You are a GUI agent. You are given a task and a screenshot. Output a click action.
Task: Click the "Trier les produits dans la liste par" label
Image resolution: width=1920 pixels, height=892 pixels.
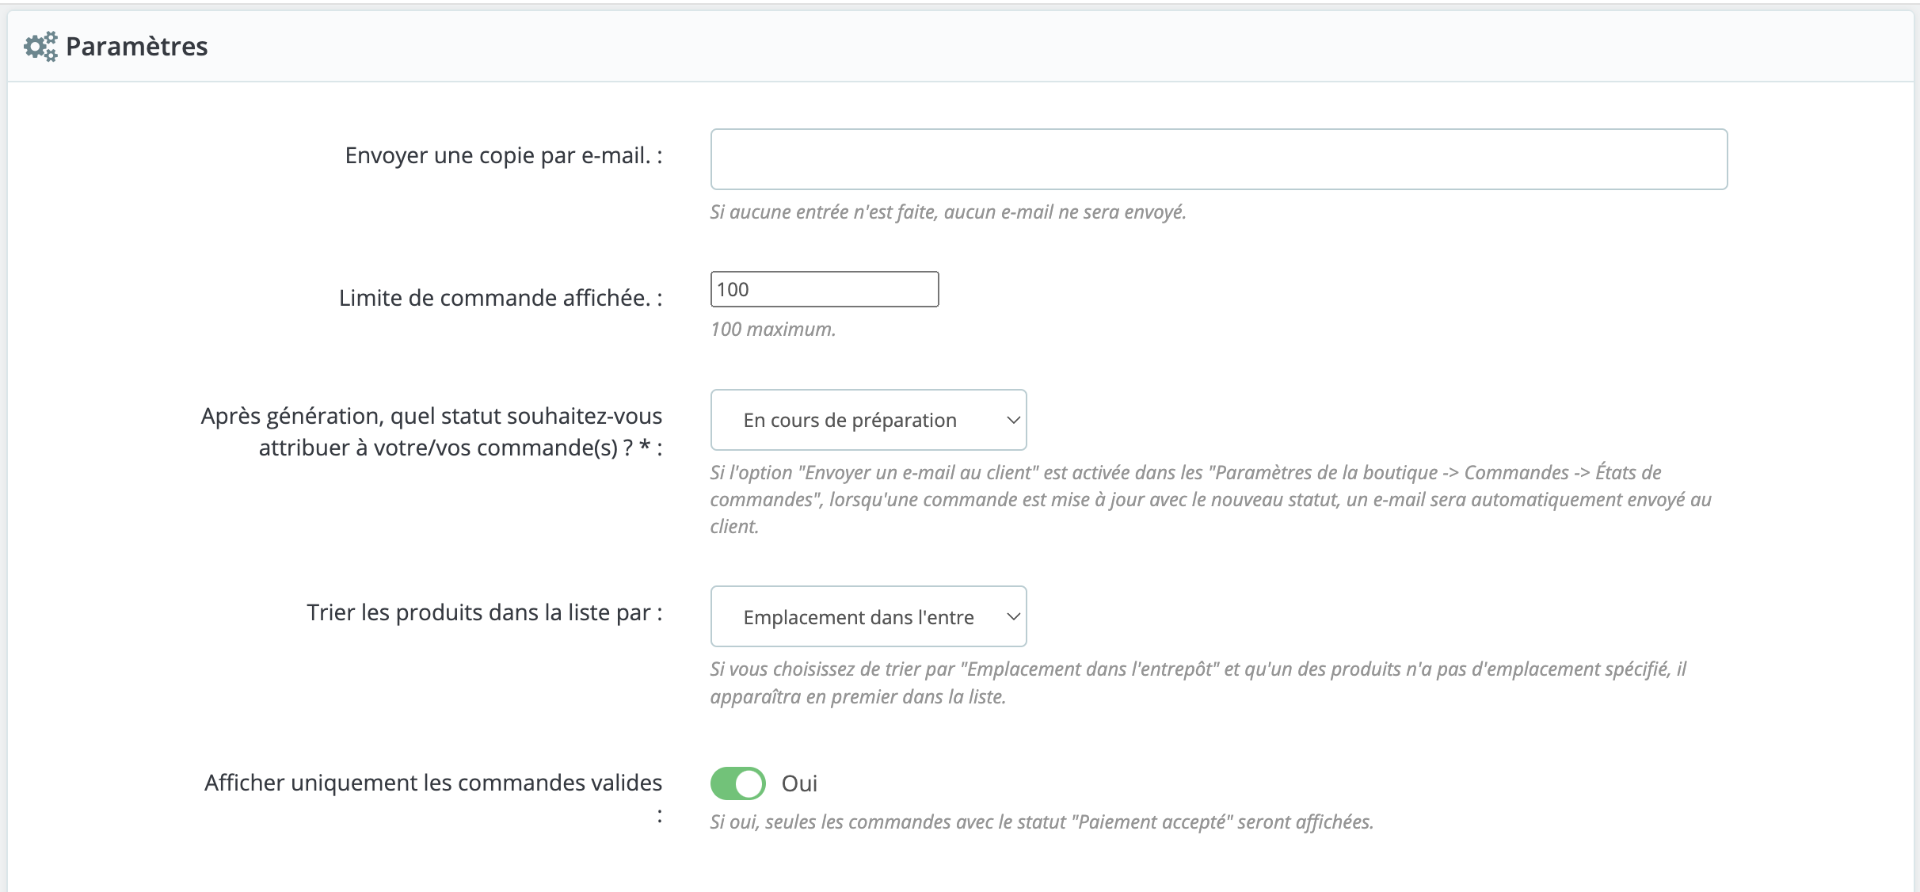[484, 613]
